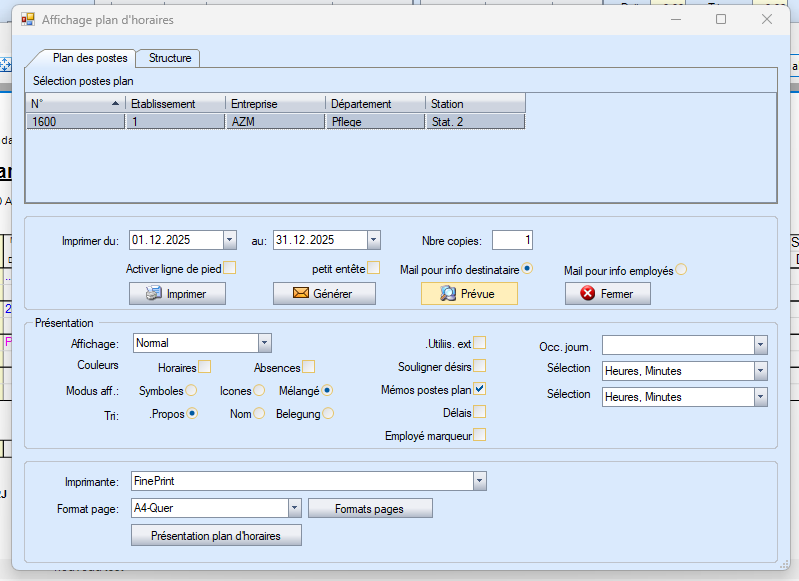Expand the Imprimante printer dropdown
This screenshot has height=581, width=799.
tap(480, 482)
